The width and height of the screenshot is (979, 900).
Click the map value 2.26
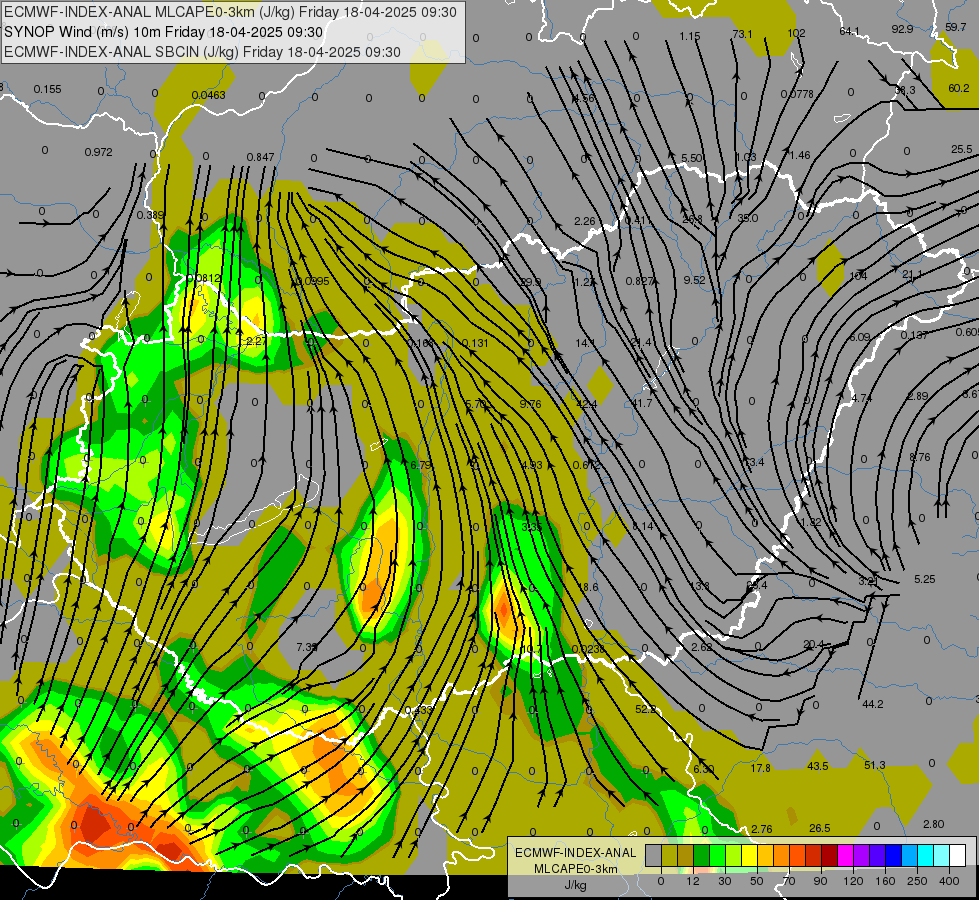(585, 221)
